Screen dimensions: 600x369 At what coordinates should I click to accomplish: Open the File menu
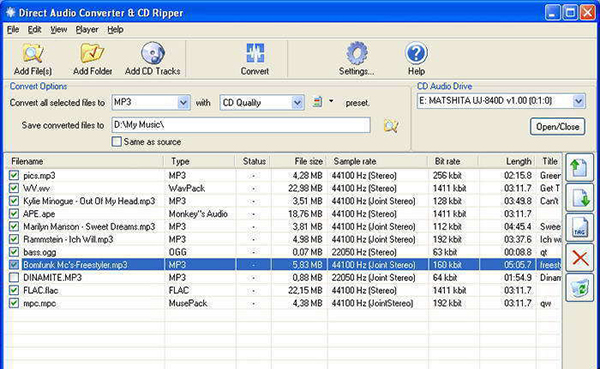click(x=13, y=29)
